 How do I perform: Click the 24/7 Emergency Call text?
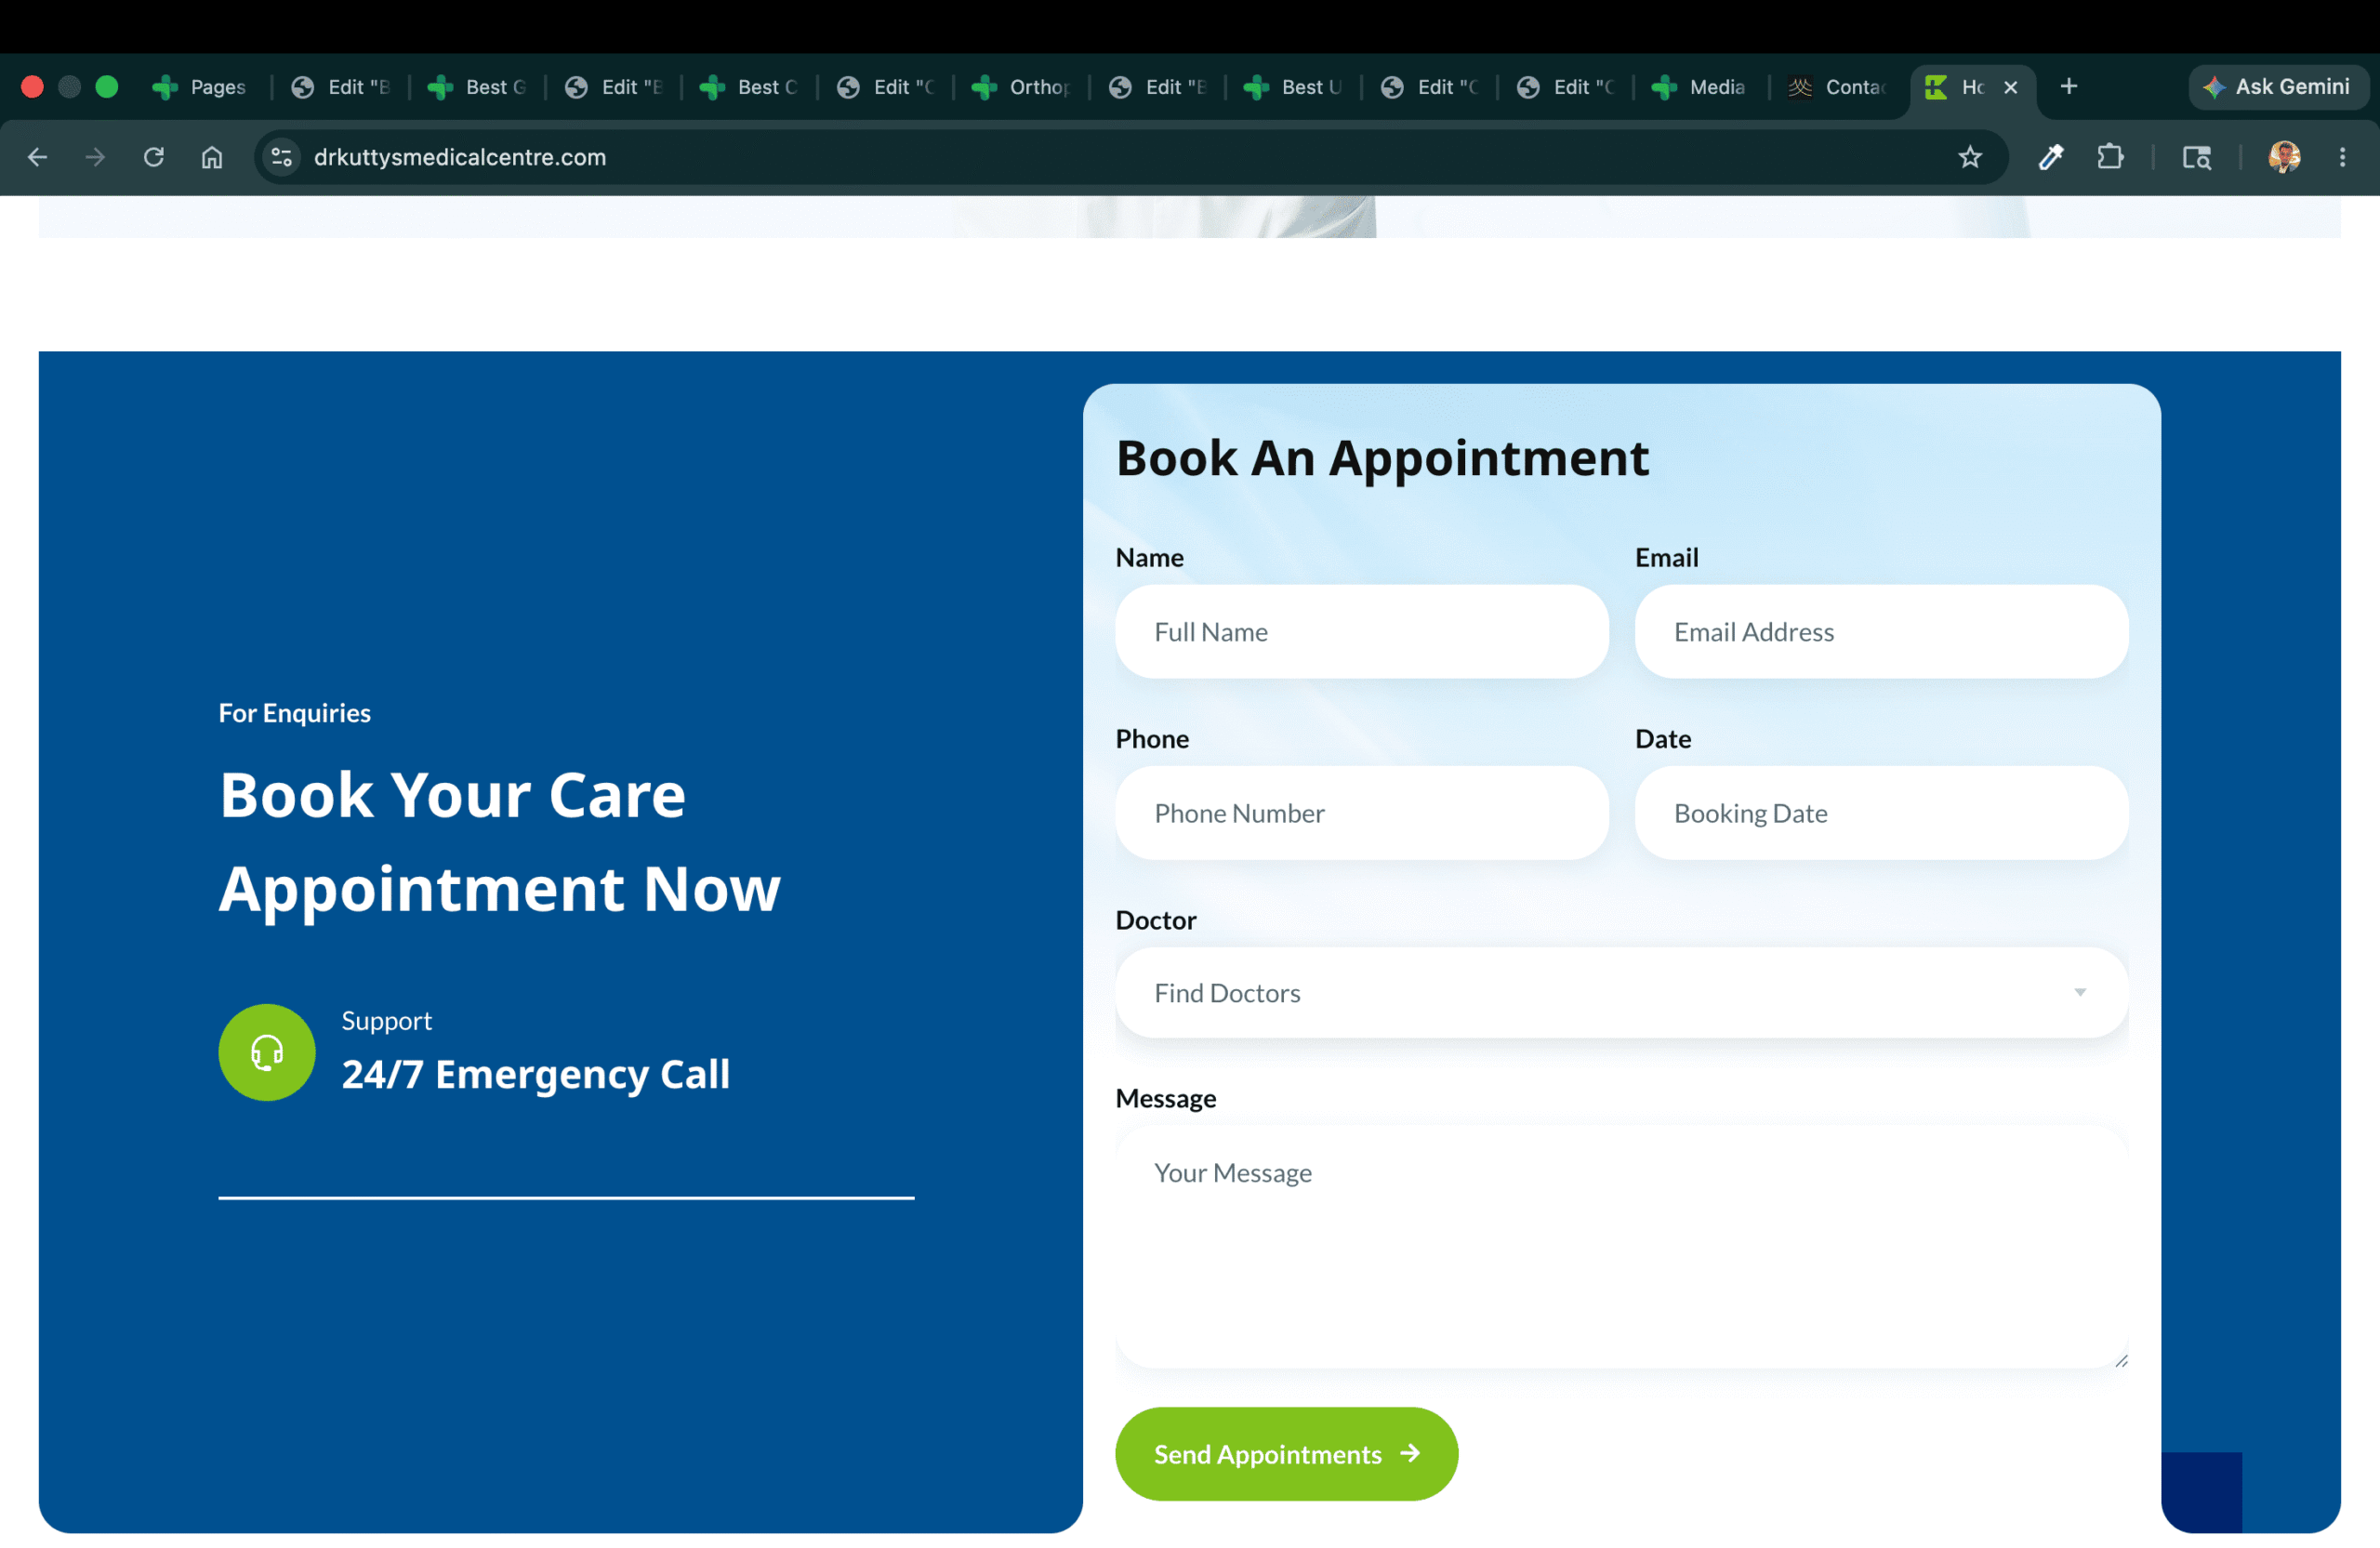pos(535,1074)
